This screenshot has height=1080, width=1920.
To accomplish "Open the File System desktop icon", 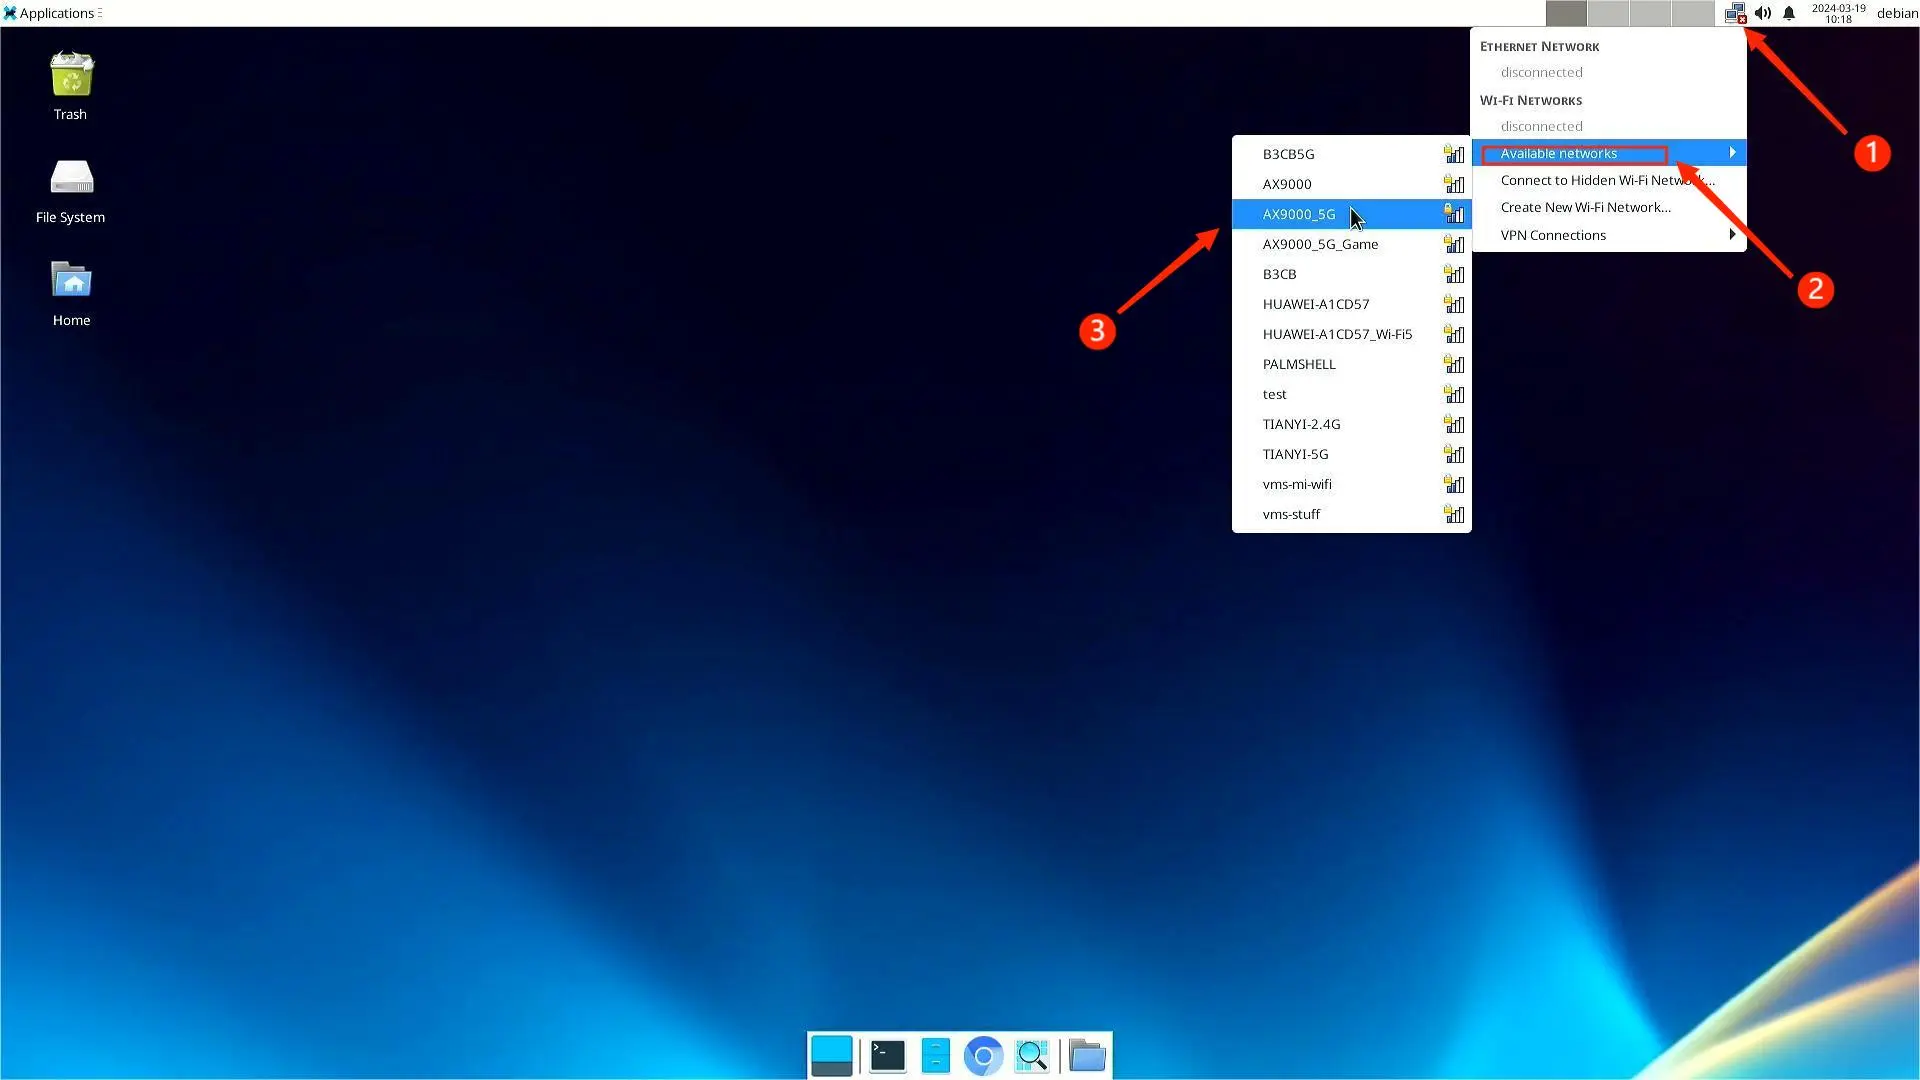I will 71,178.
